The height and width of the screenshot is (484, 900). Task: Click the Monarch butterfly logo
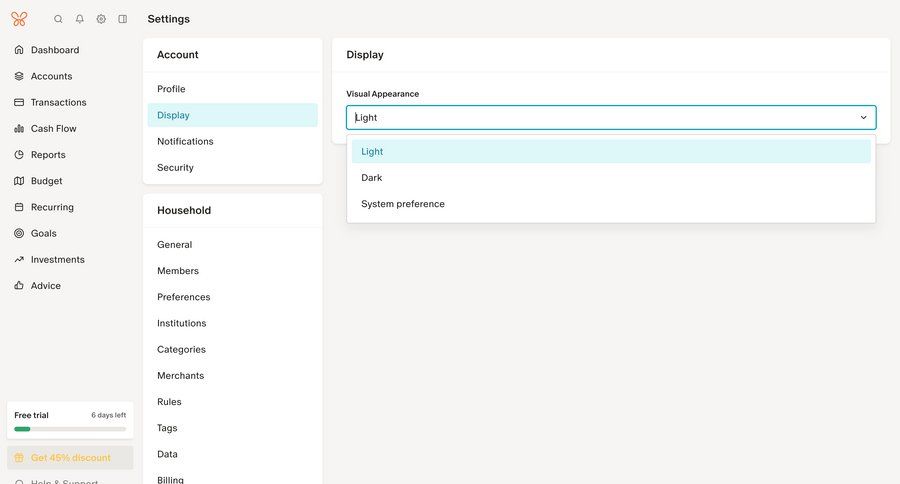19,19
